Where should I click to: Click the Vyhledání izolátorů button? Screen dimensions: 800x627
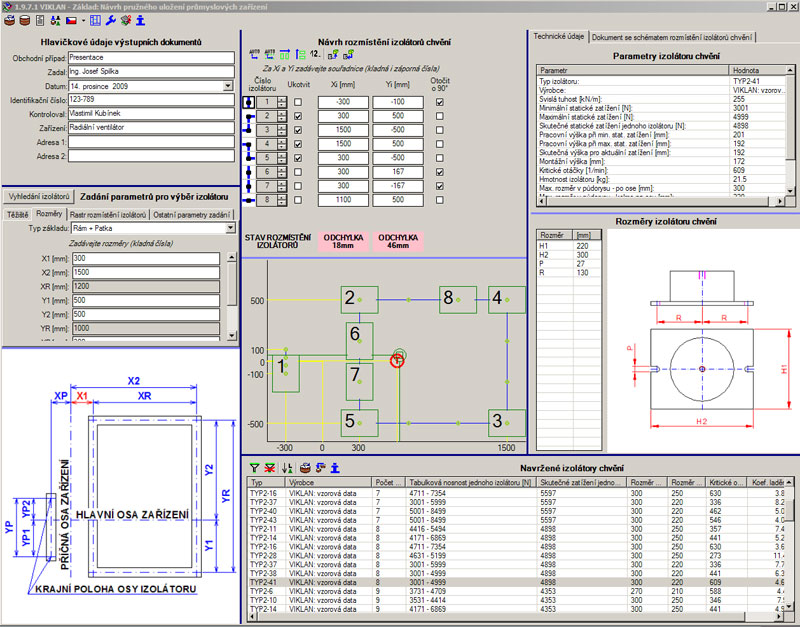[38, 196]
